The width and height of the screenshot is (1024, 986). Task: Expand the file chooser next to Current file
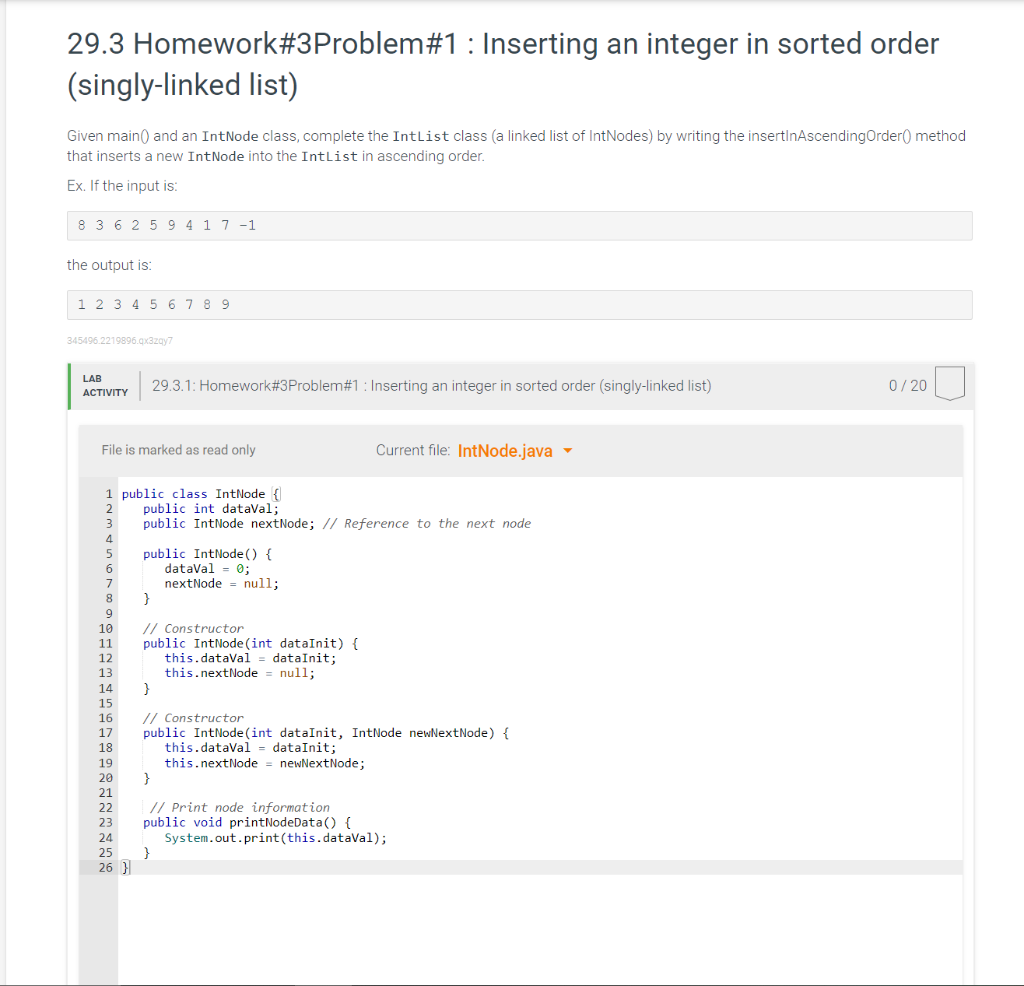pyautogui.click(x=568, y=451)
